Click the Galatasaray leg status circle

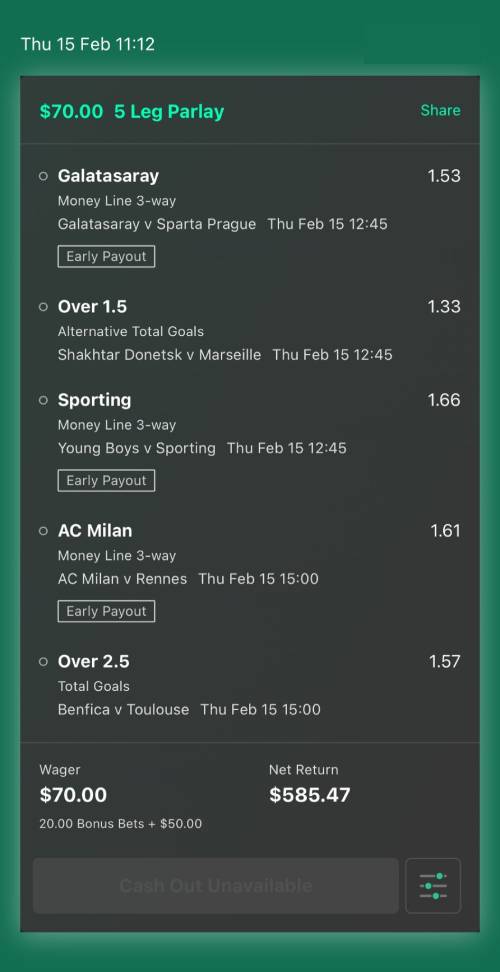(43, 176)
